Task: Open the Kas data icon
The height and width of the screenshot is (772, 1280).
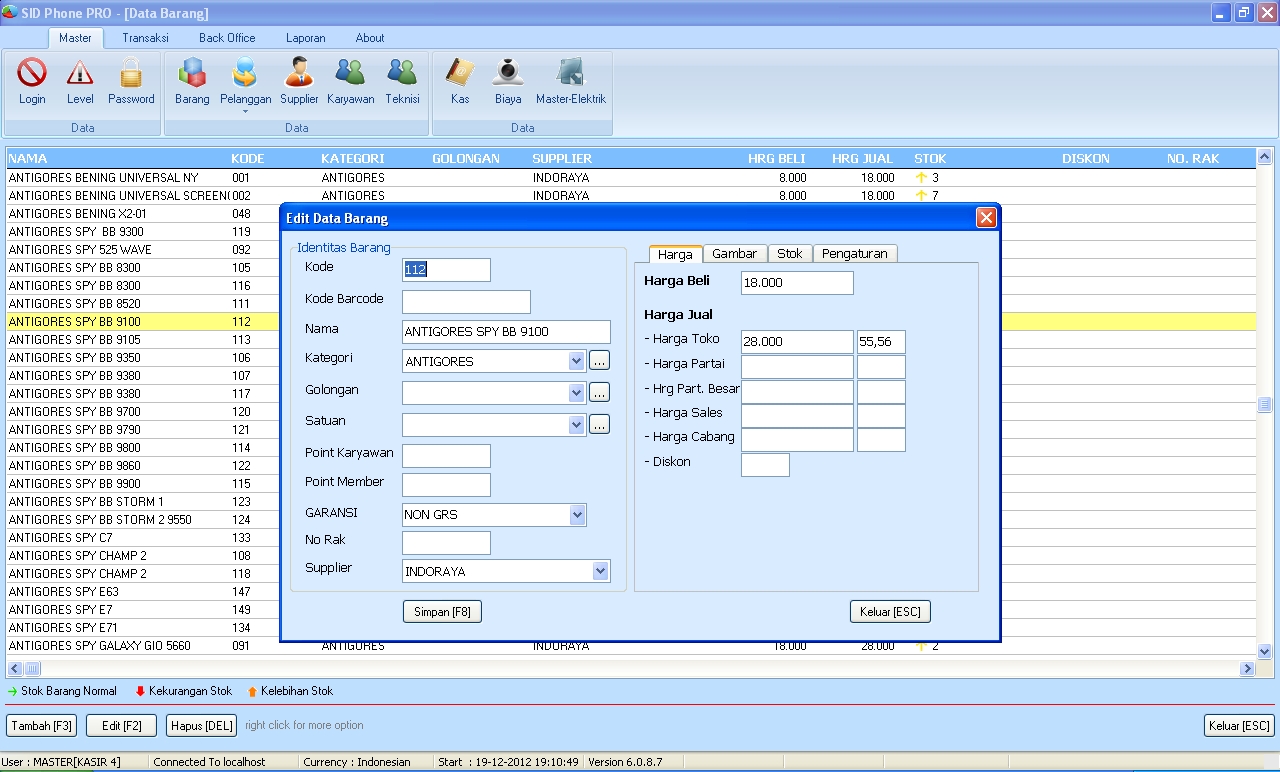Action: (458, 80)
